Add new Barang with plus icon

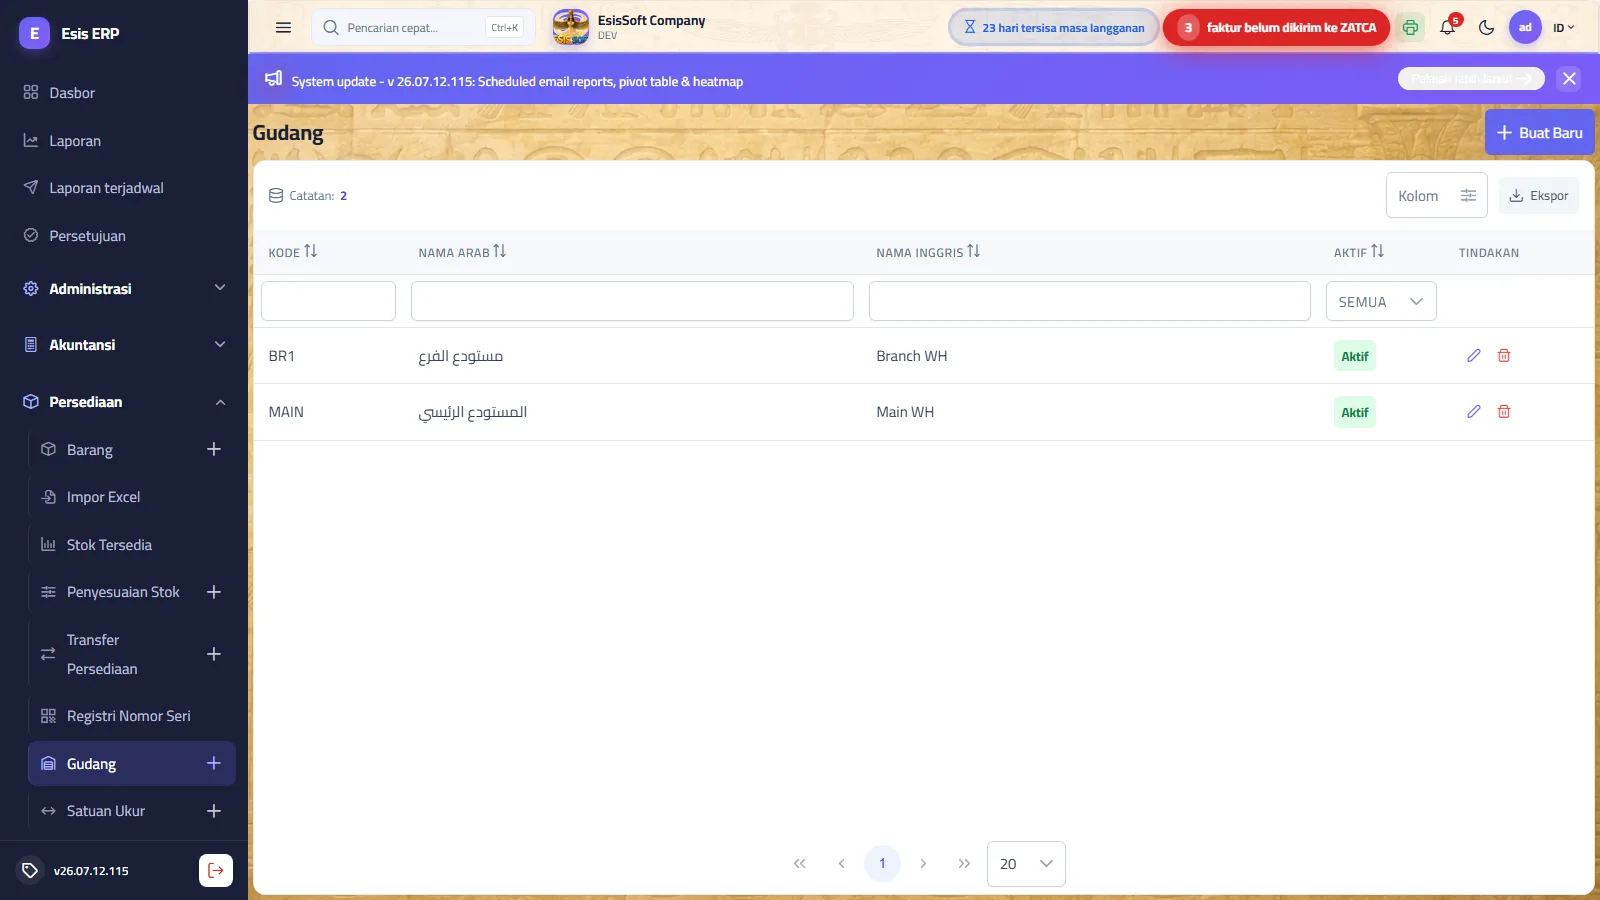(x=213, y=449)
